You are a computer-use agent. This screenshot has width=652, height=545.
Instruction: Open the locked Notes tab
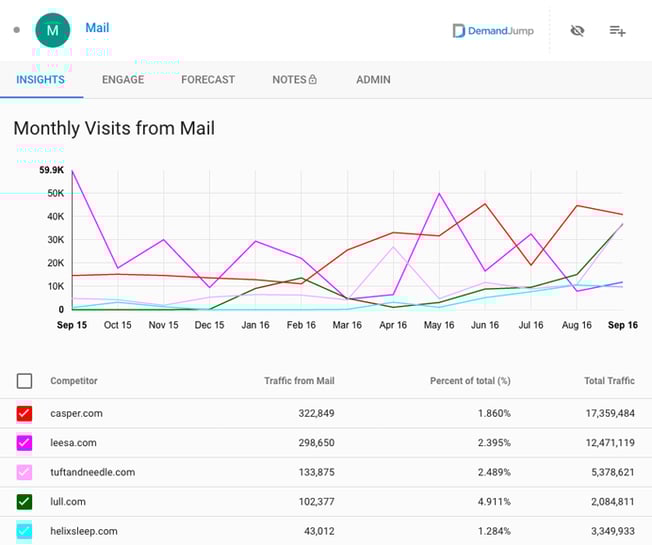coord(294,79)
